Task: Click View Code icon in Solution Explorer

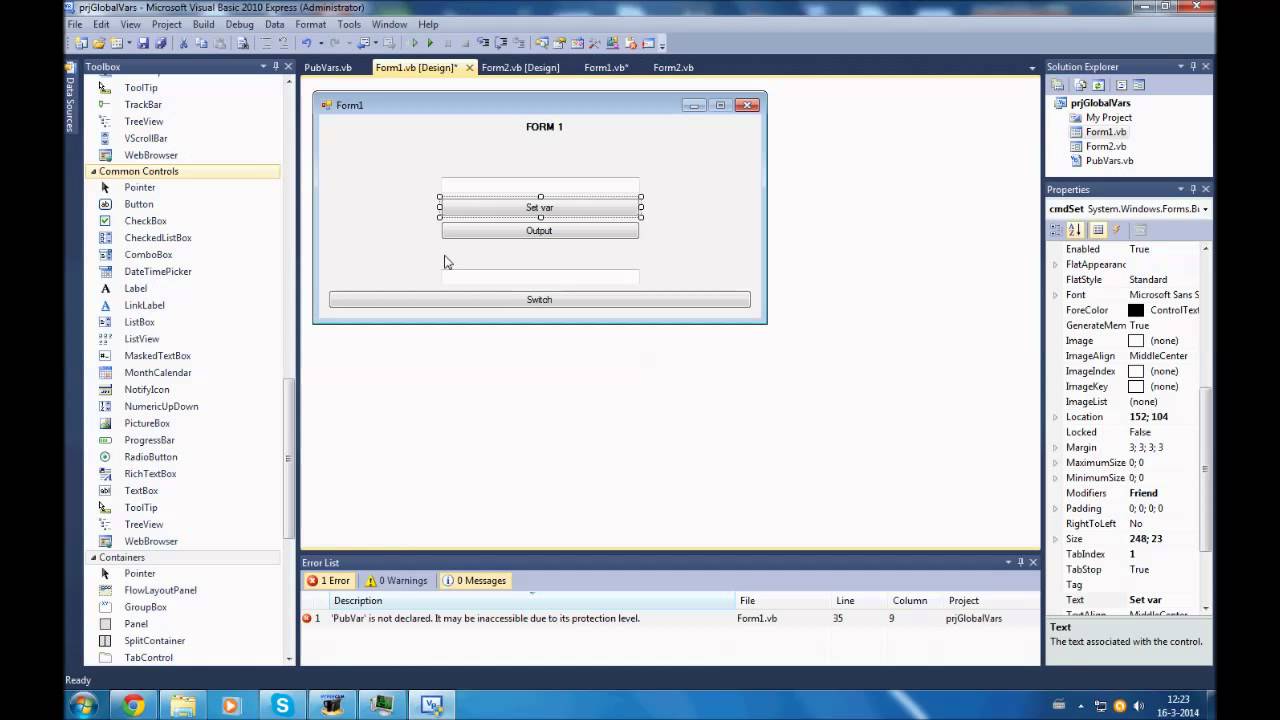Action: (x=1121, y=85)
